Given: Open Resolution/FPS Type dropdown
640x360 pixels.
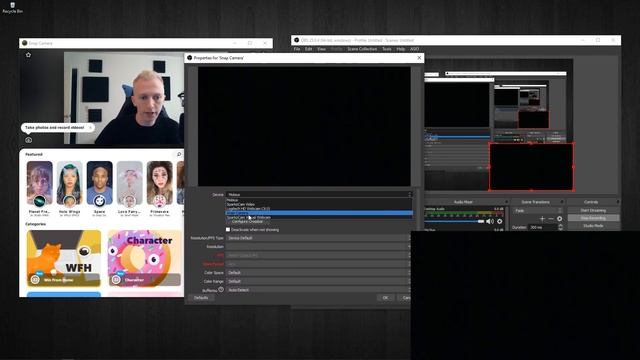Looking at the screenshot, I should (318, 238).
